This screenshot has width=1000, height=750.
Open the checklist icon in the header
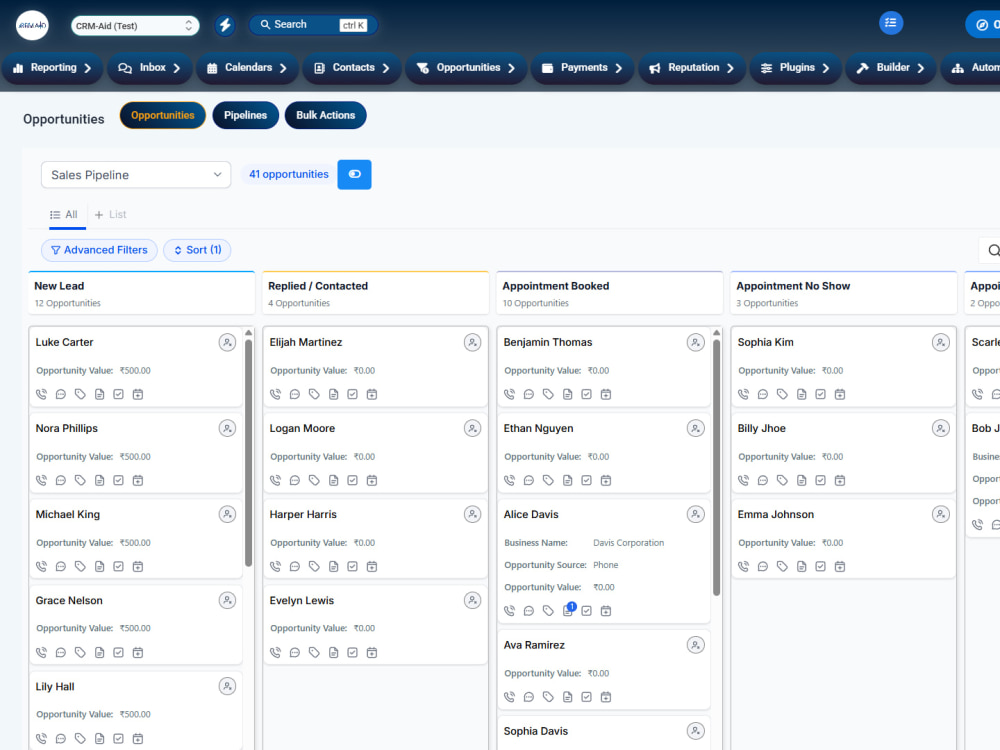pyautogui.click(x=890, y=23)
